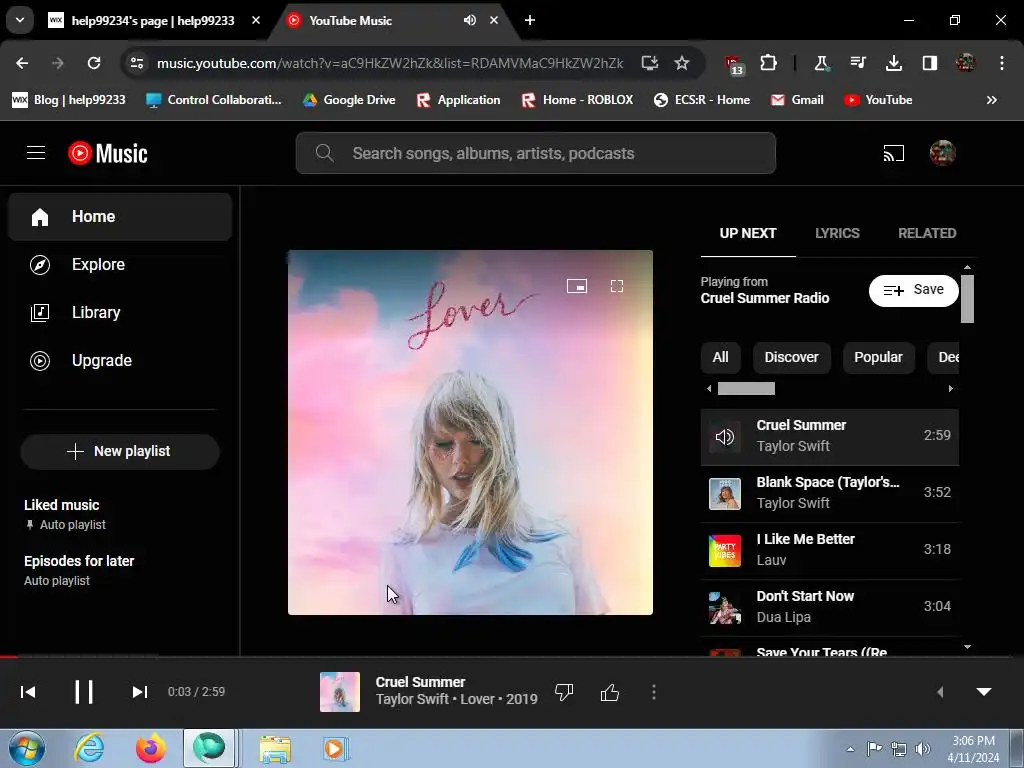Pause the current song
This screenshot has height=768, width=1024.
point(84,692)
